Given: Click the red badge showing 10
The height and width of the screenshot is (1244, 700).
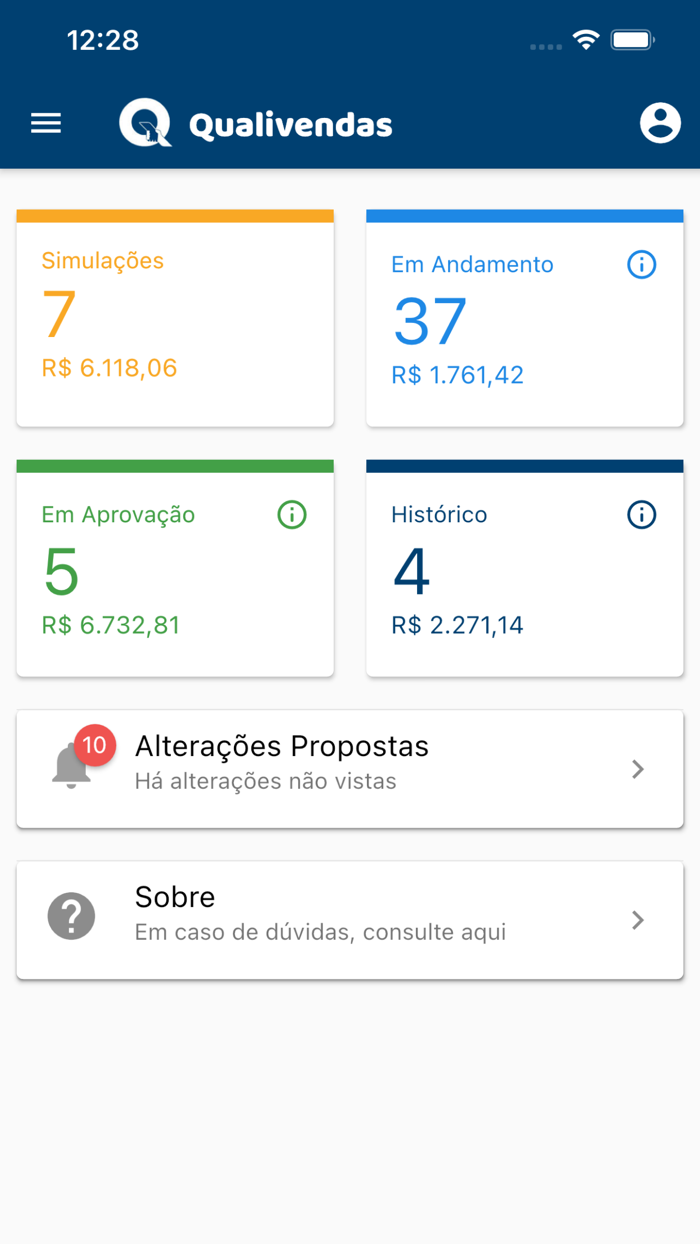Looking at the screenshot, I should (x=96, y=745).
